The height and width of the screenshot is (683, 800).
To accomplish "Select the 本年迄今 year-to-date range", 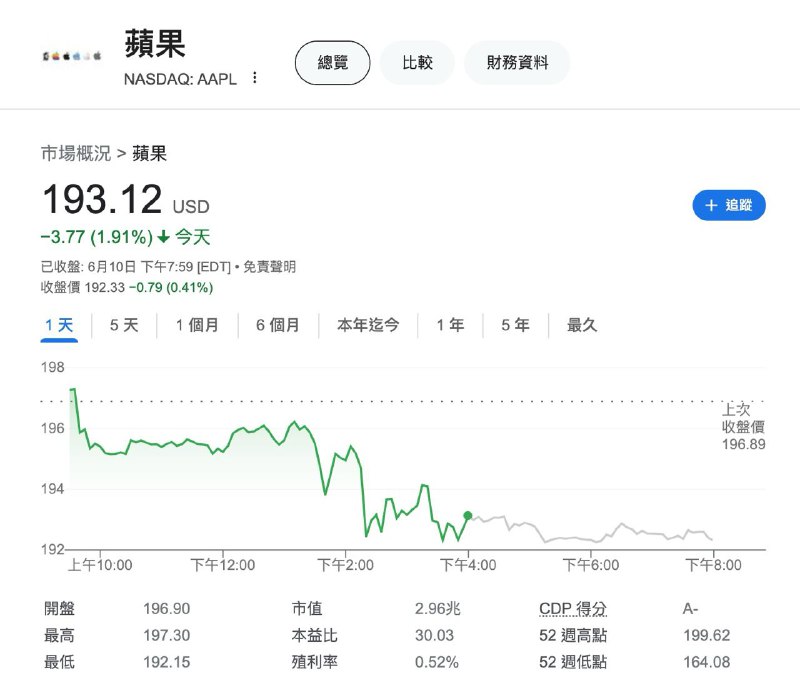I will tap(368, 325).
